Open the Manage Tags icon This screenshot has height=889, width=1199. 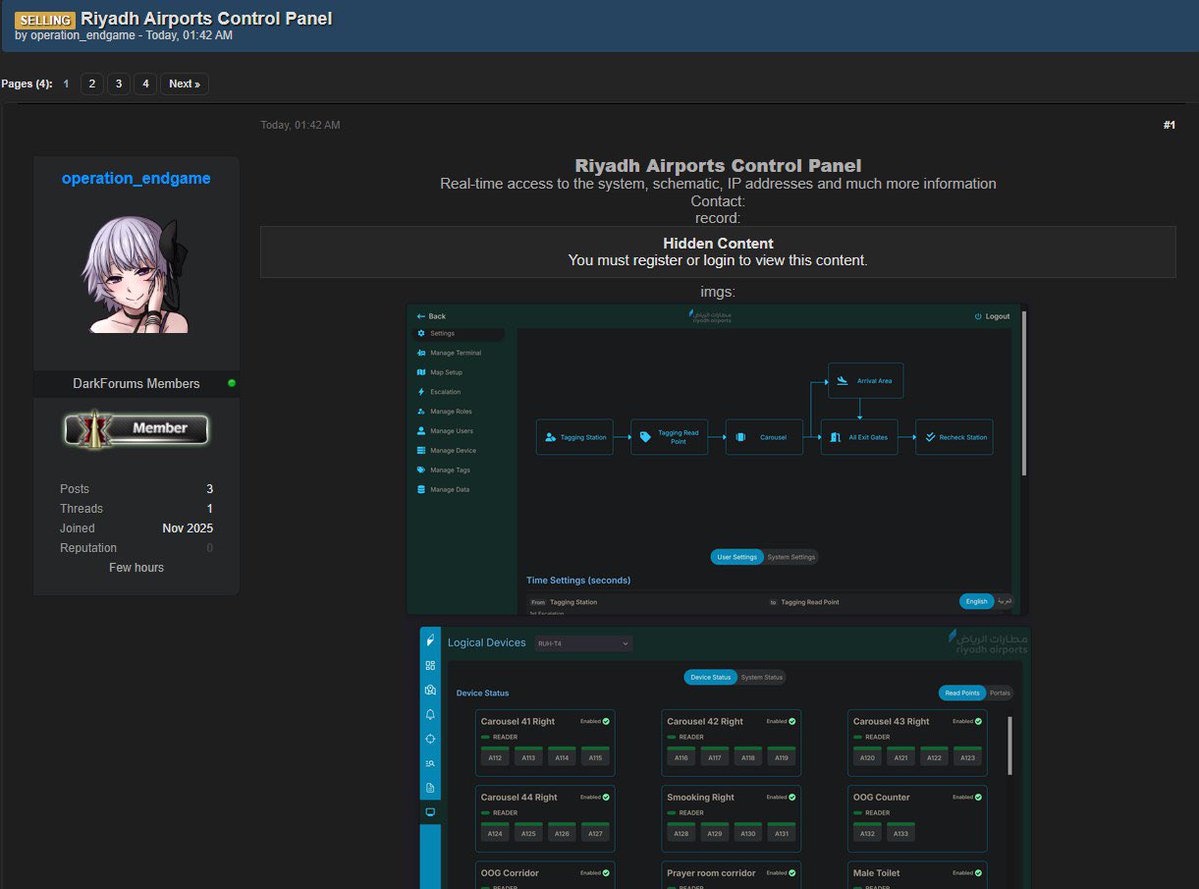pos(421,470)
